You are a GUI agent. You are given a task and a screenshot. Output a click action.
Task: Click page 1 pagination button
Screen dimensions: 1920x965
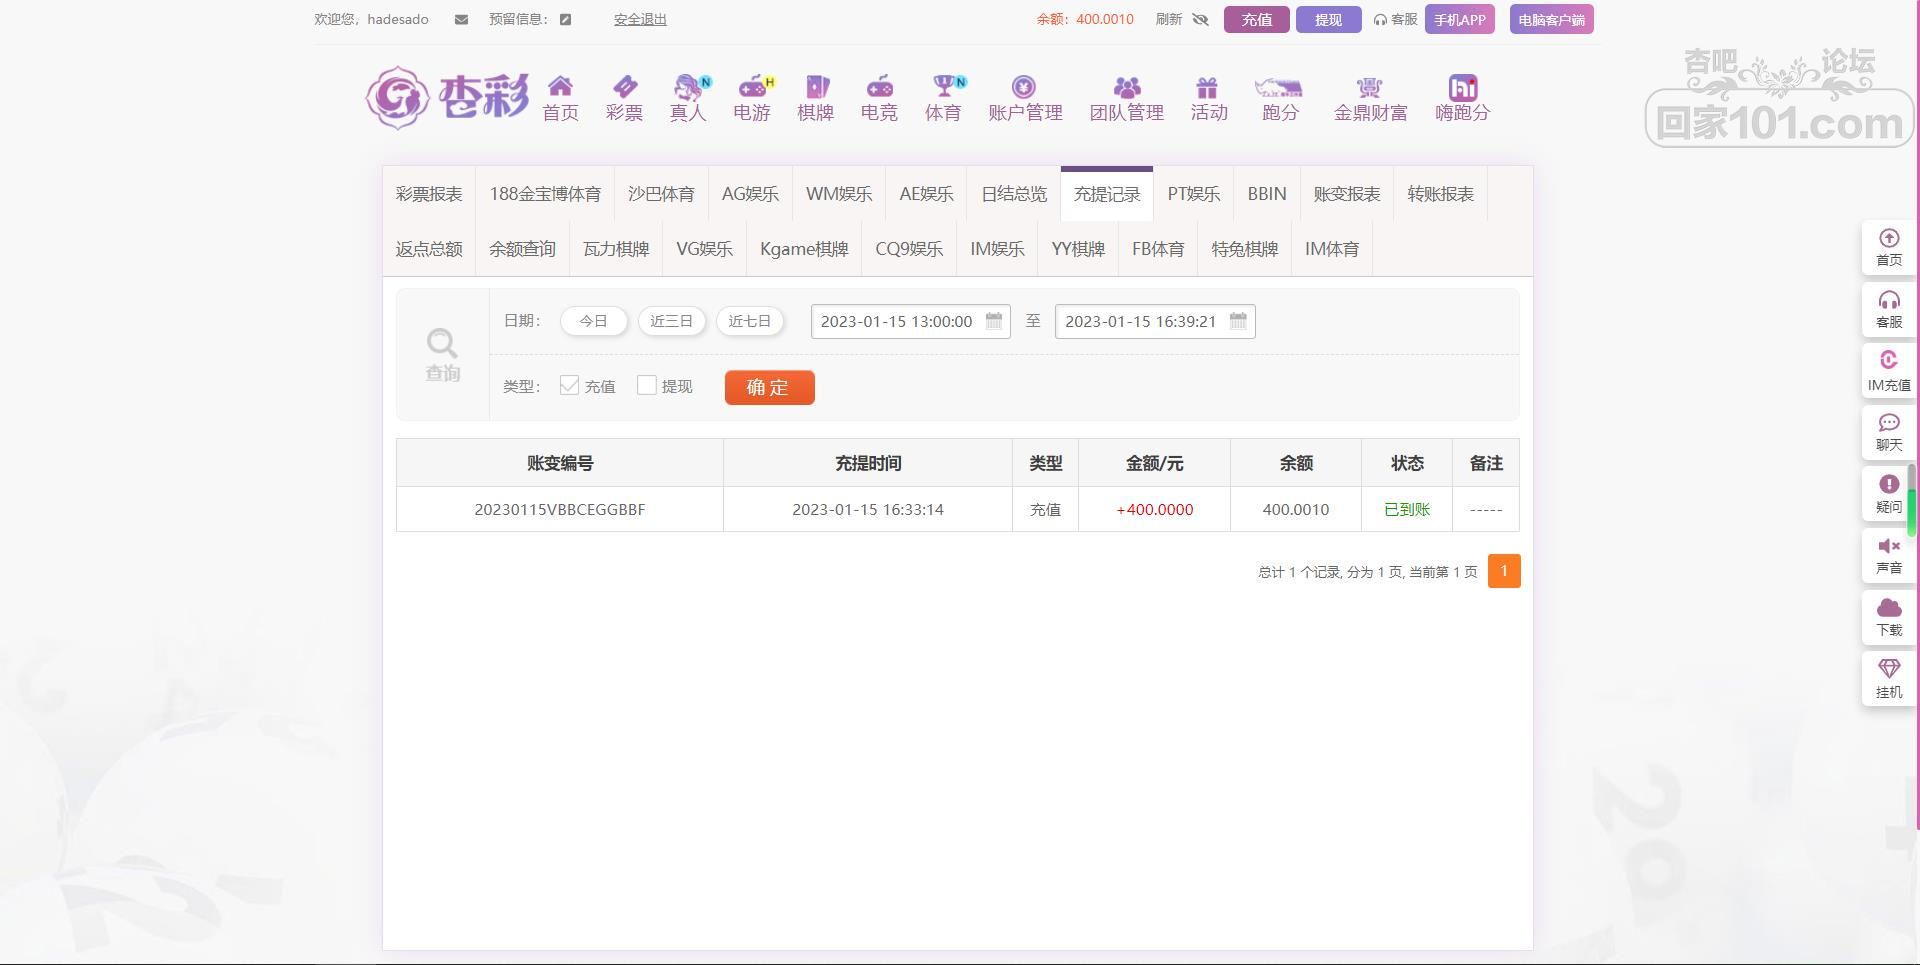tap(1503, 571)
